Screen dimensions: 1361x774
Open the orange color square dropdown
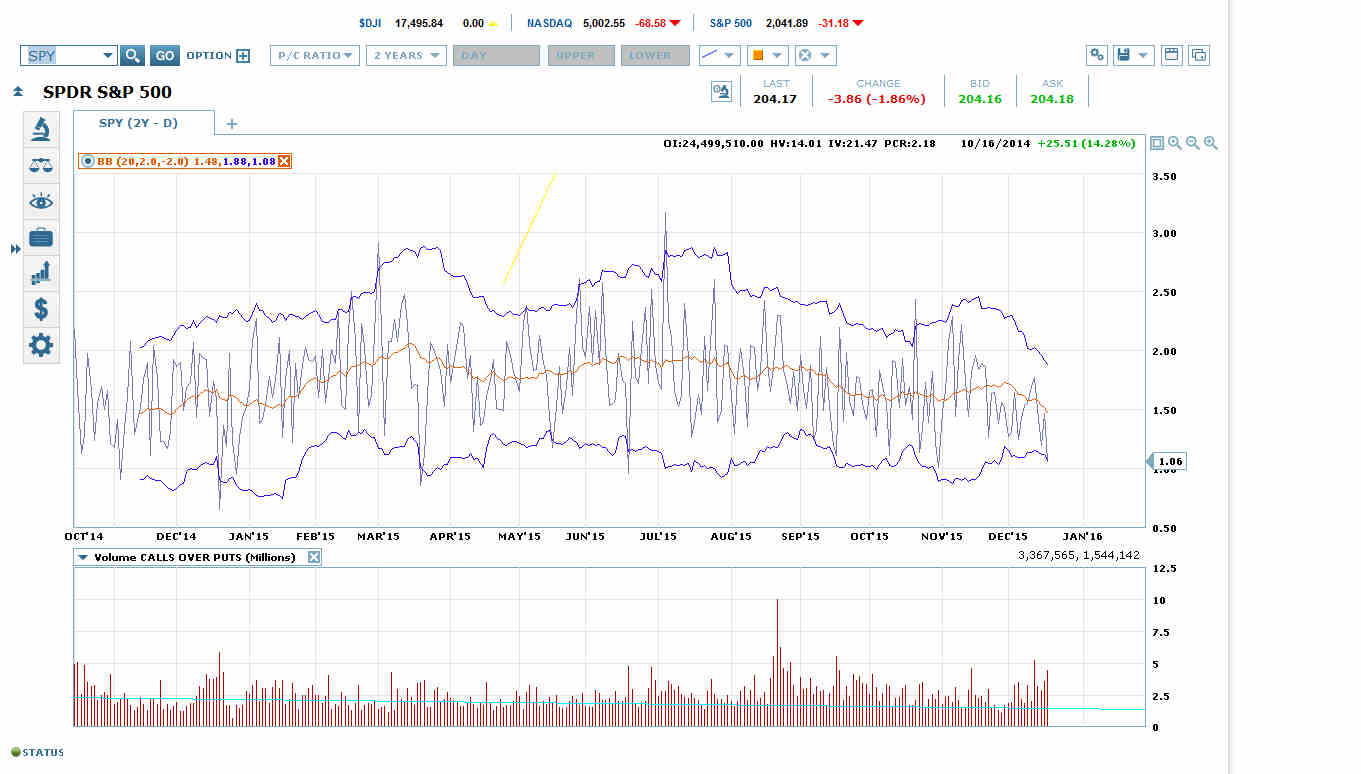point(768,56)
